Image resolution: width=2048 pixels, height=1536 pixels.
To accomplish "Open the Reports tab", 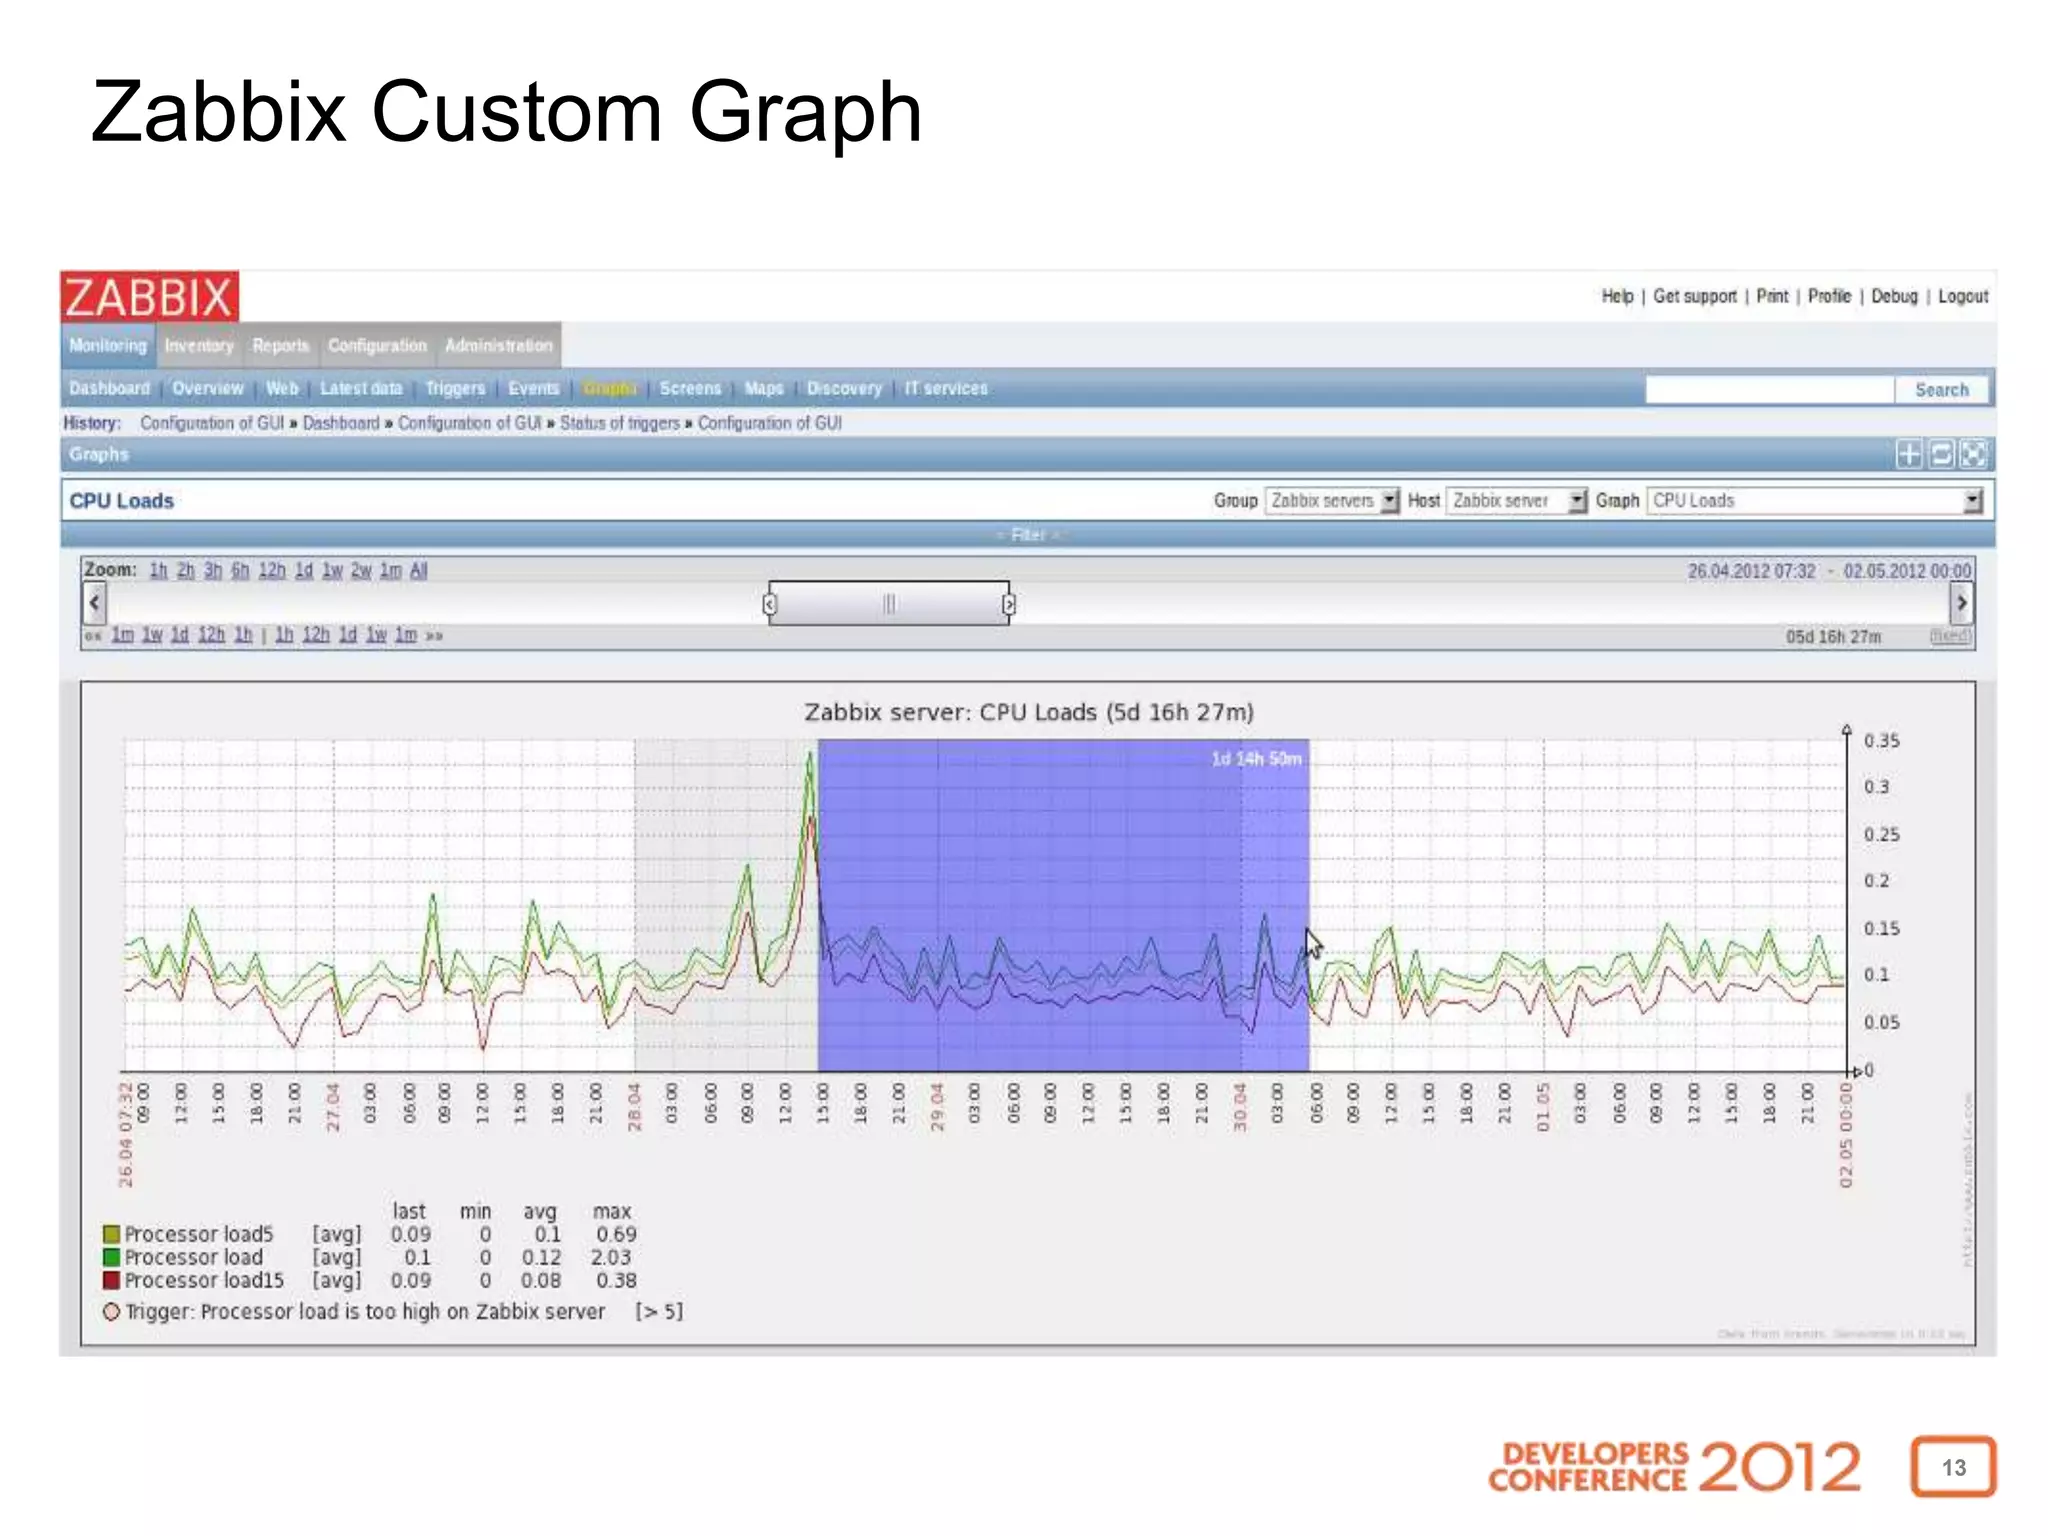I will click(x=281, y=346).
